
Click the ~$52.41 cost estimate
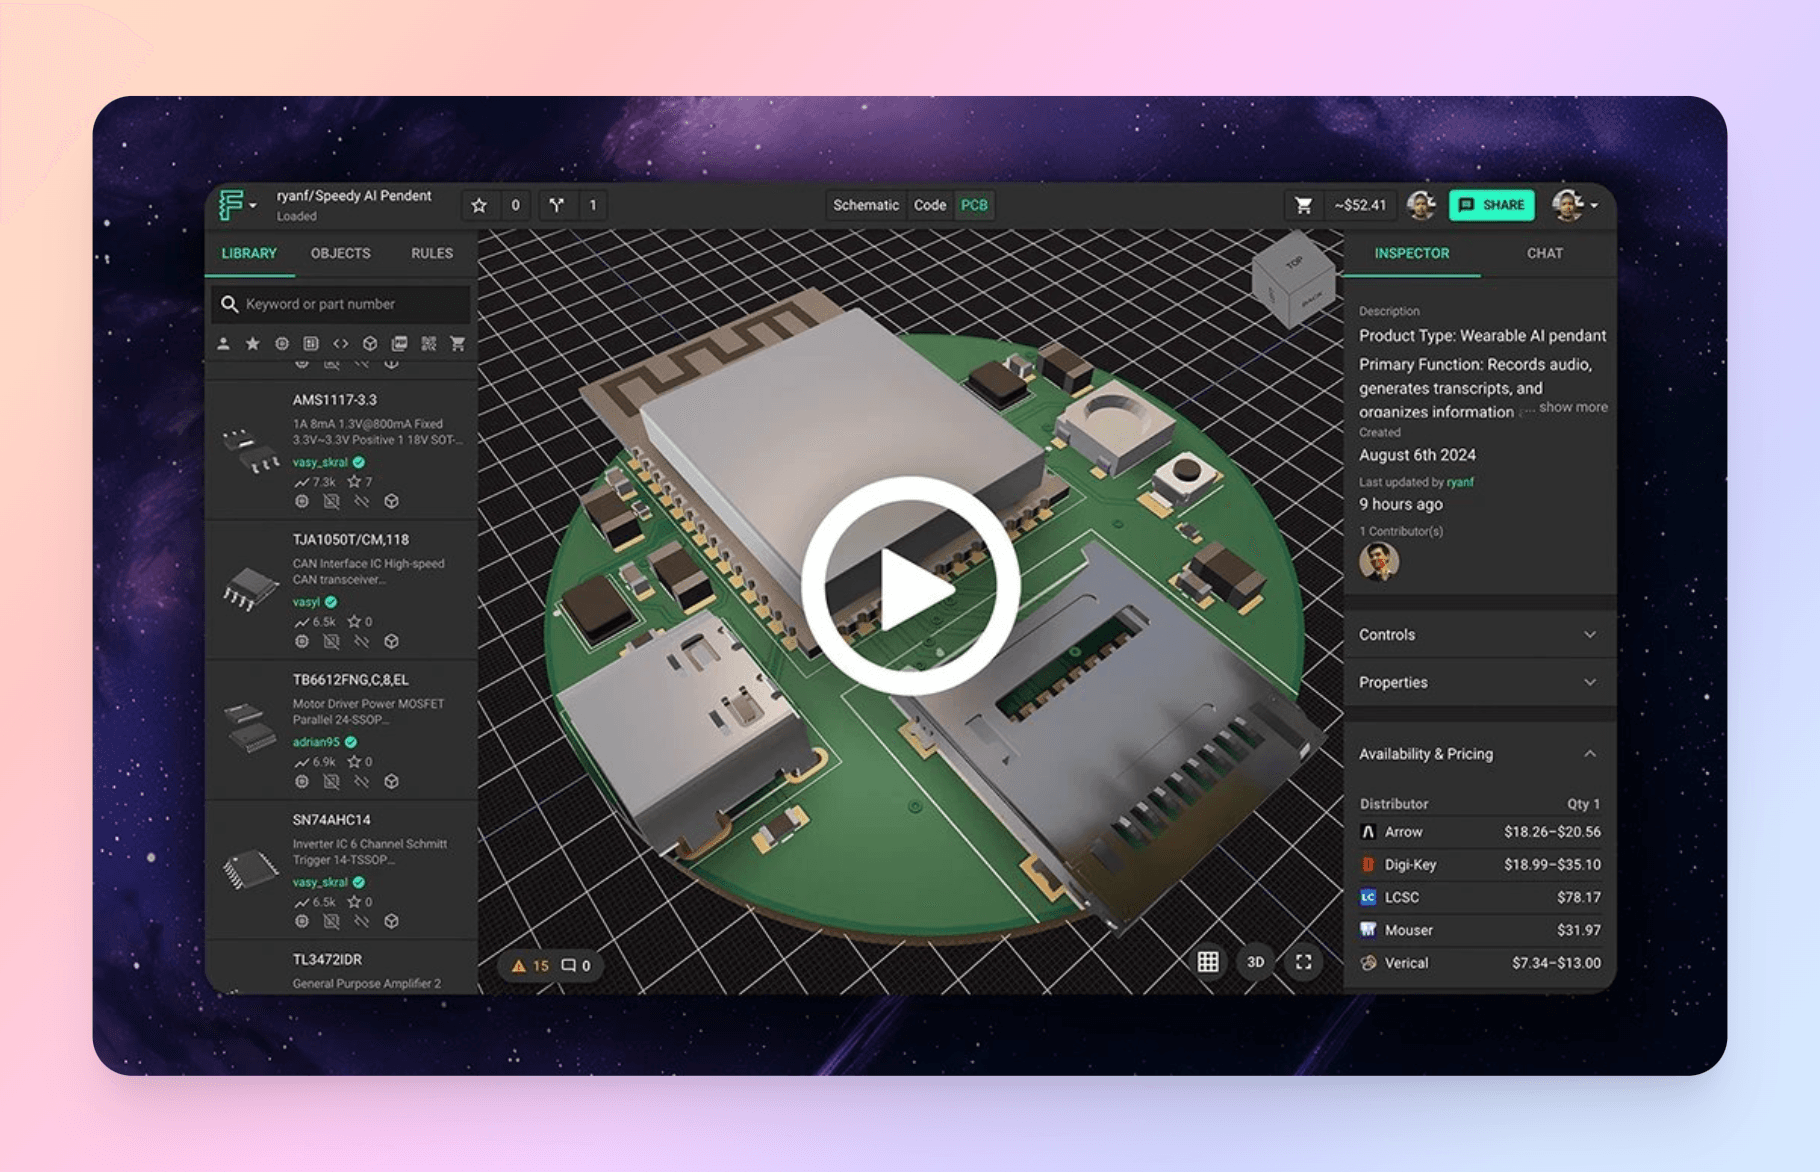coord(1360,205)
